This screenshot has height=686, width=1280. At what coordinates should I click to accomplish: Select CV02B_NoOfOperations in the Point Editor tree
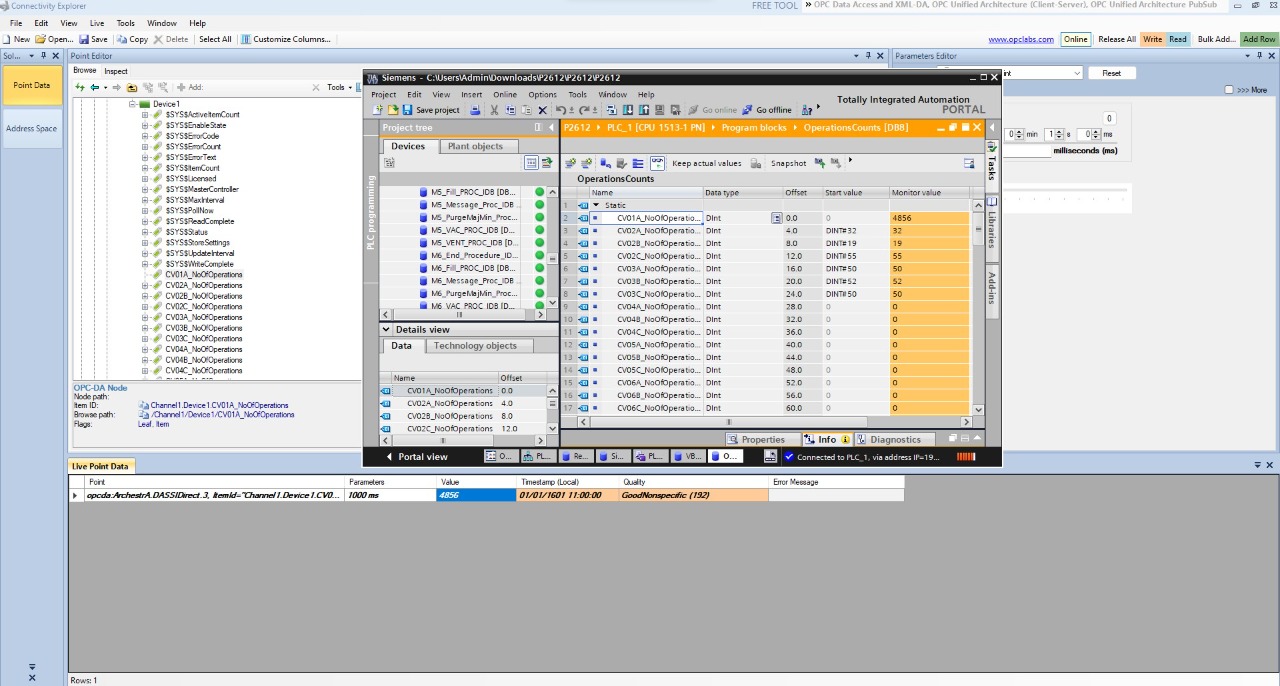(x=203, y=297)
